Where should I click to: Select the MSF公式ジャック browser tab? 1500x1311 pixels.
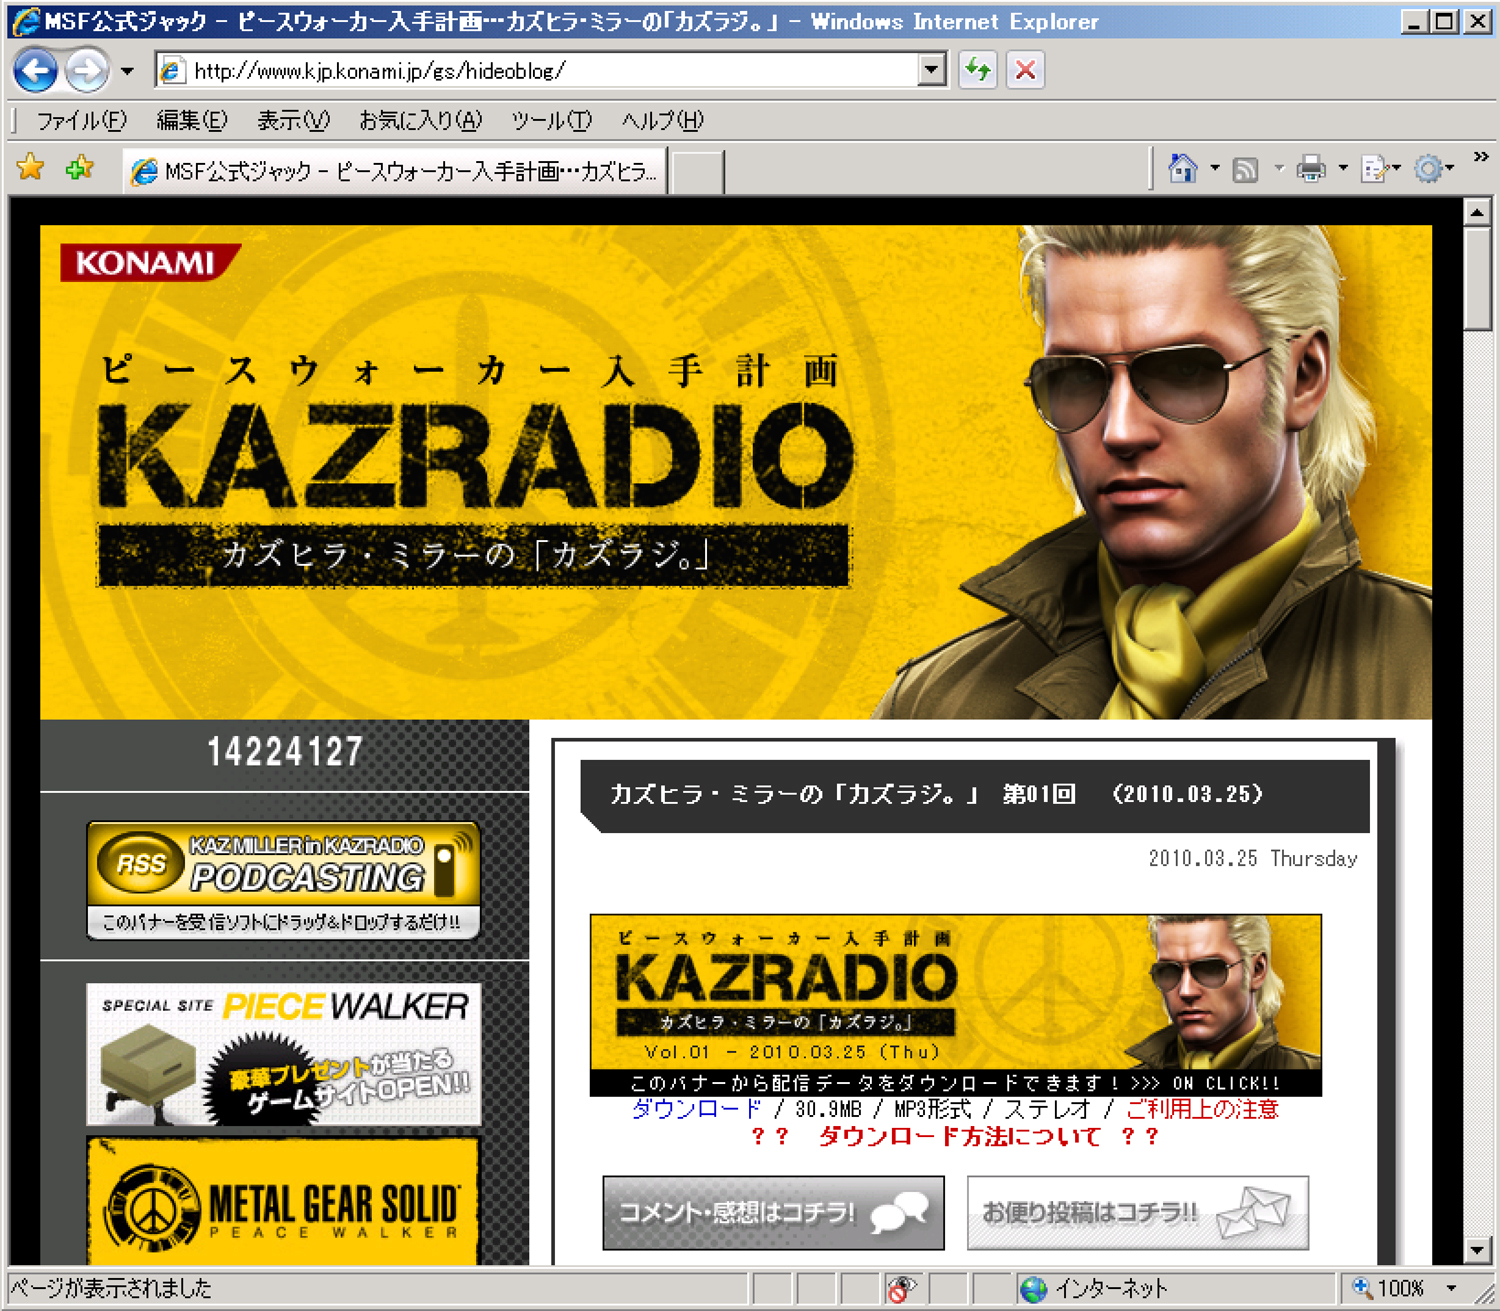(395, 171)
